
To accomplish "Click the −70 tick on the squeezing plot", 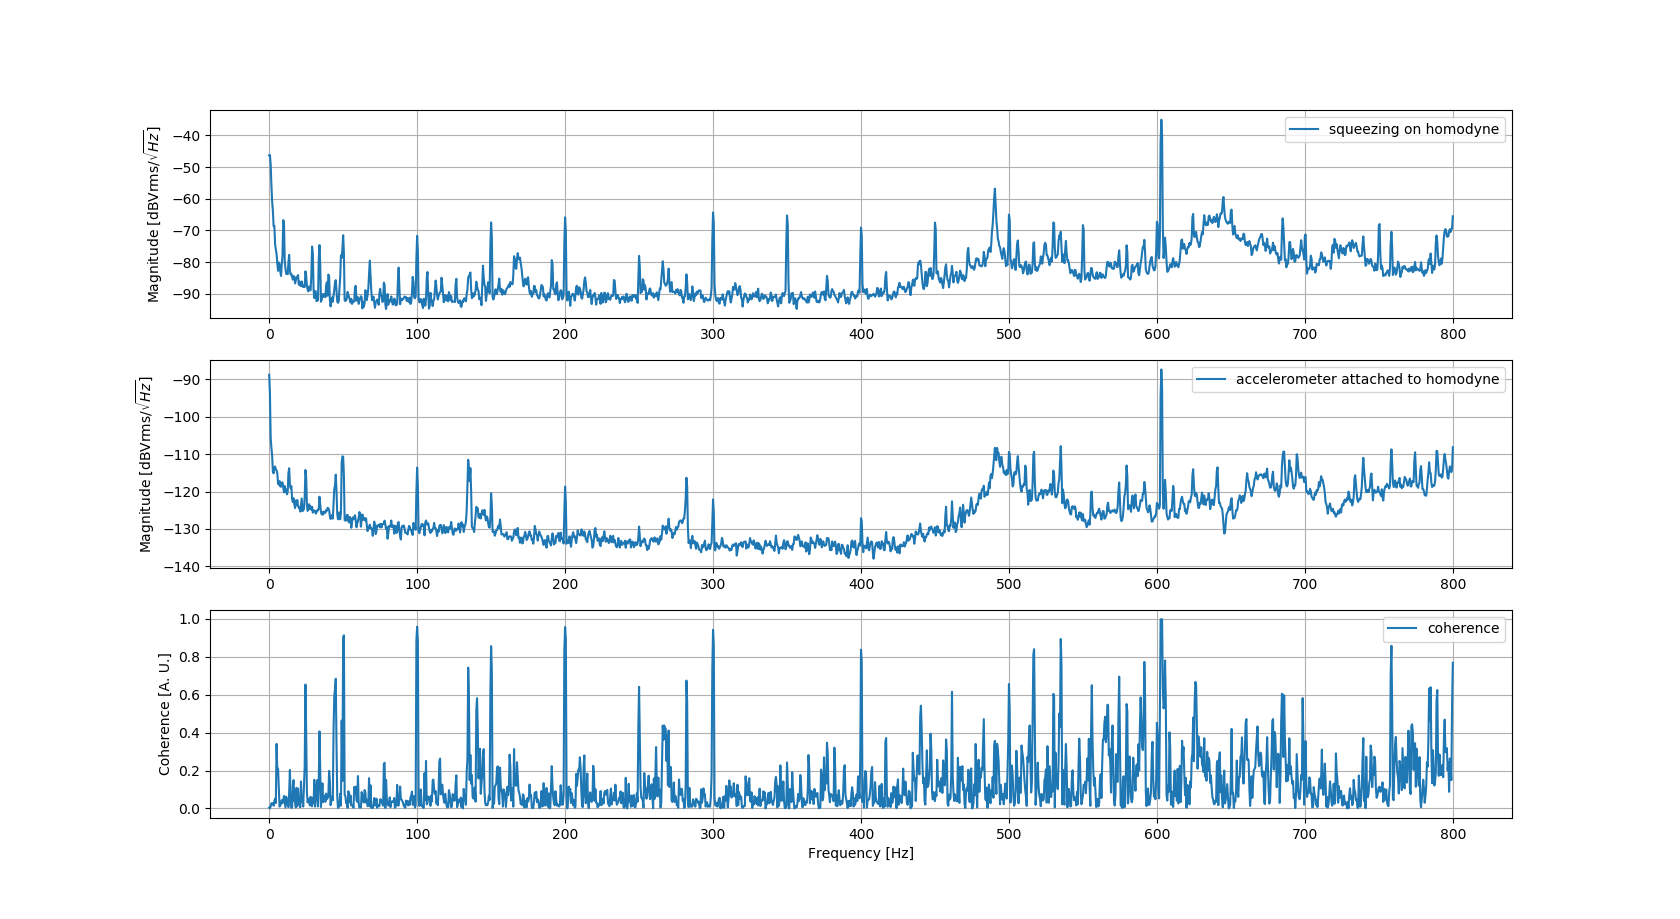I will click(186, 231).
